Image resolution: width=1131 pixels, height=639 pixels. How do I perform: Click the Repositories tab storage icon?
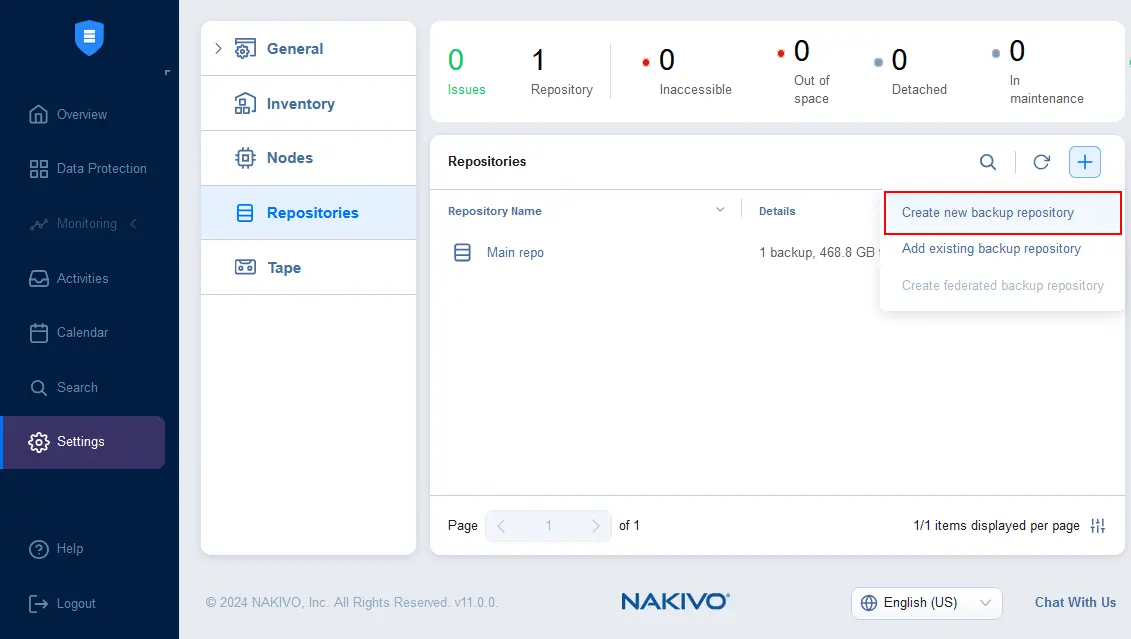coord(245,213)
